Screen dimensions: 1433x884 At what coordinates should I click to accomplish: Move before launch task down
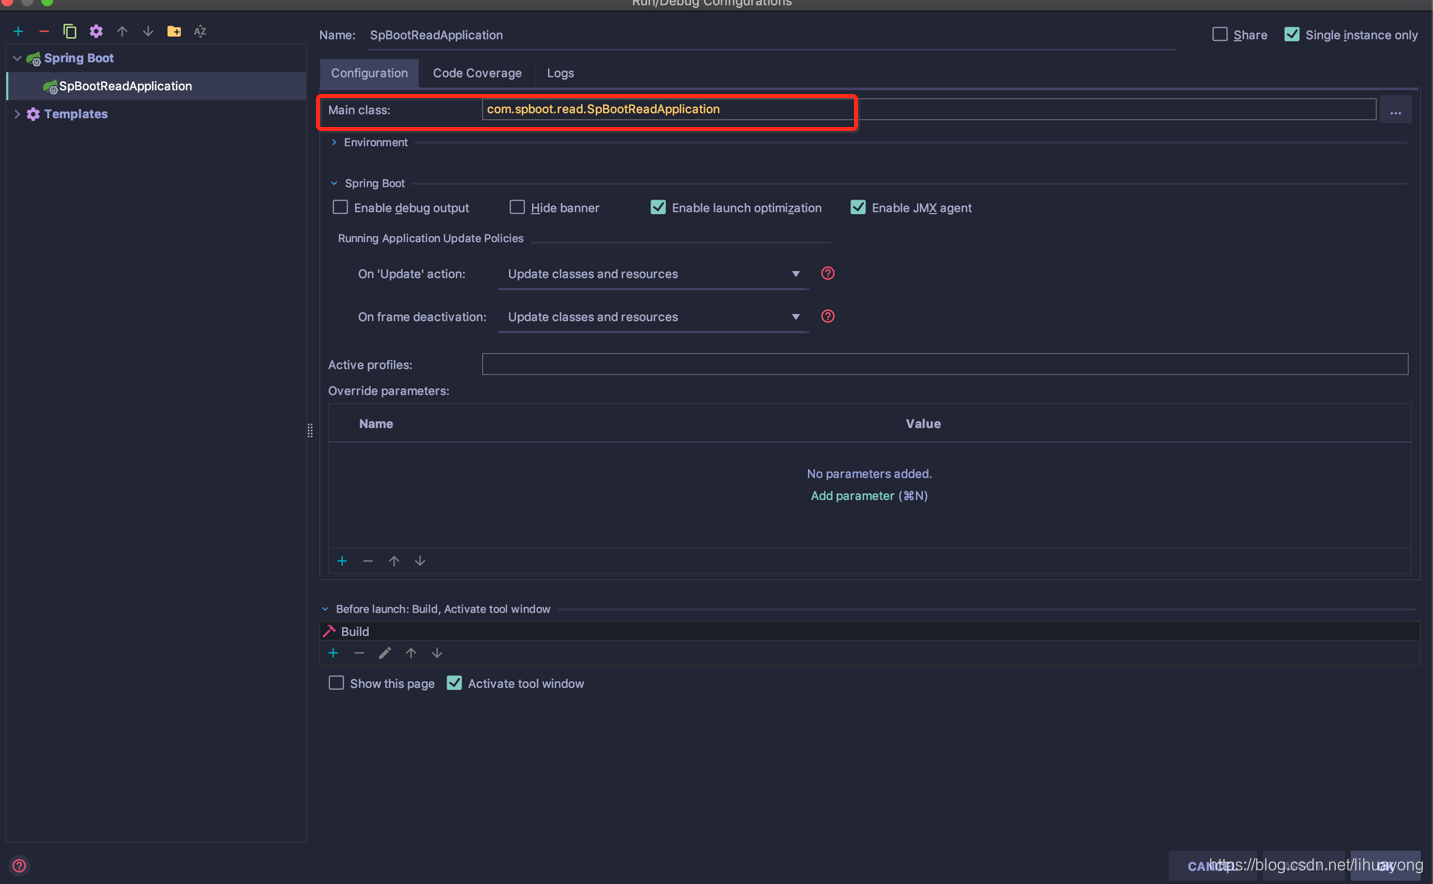(x=437, y=653)
